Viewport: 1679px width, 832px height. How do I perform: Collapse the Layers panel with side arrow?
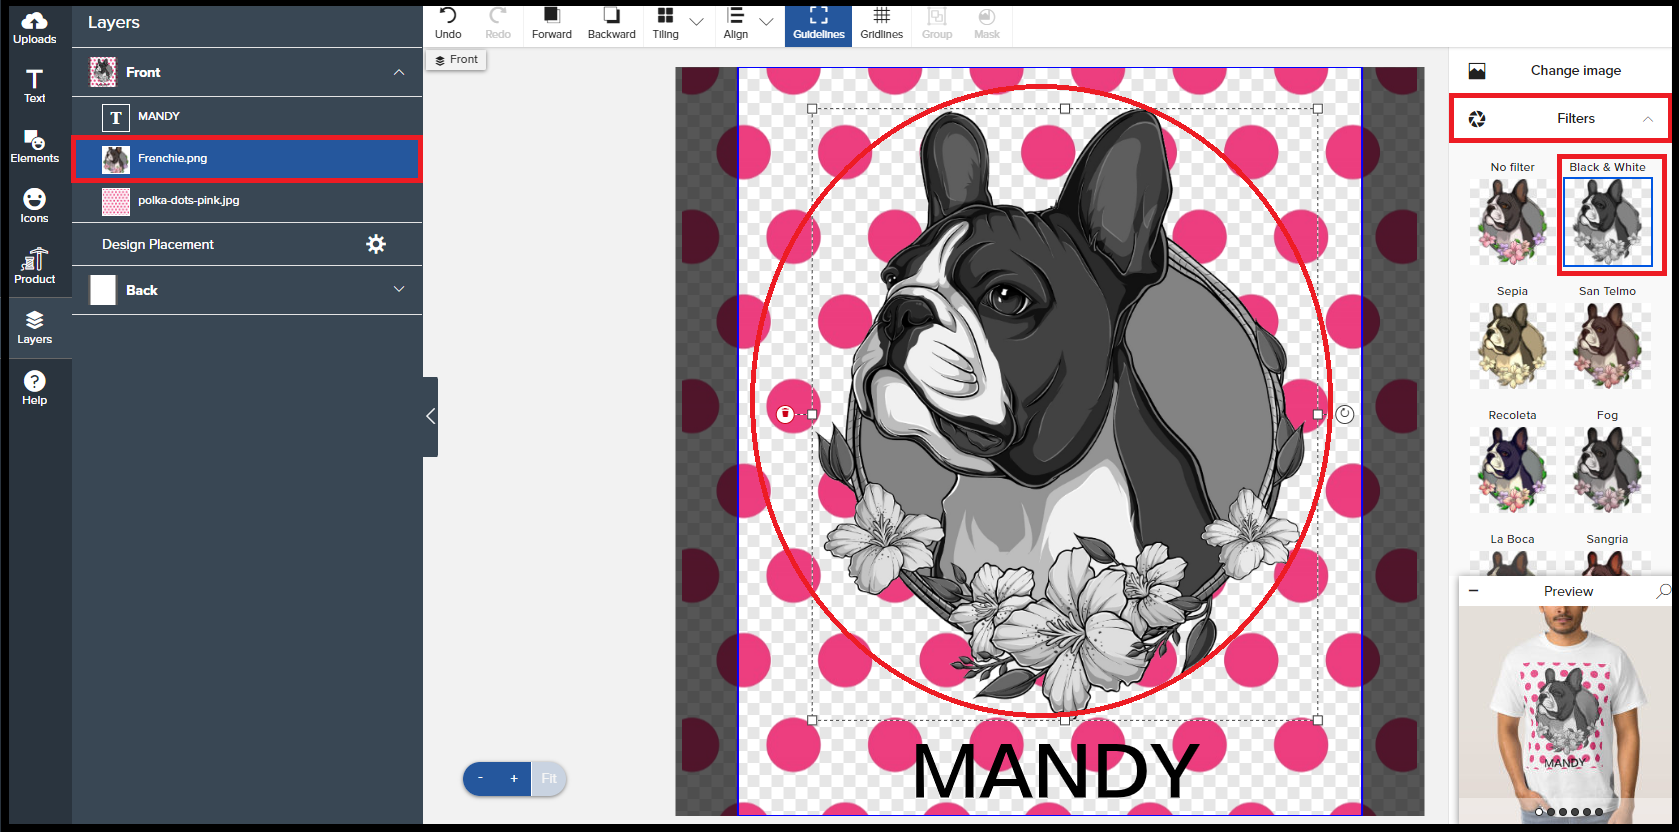(430, 416)
